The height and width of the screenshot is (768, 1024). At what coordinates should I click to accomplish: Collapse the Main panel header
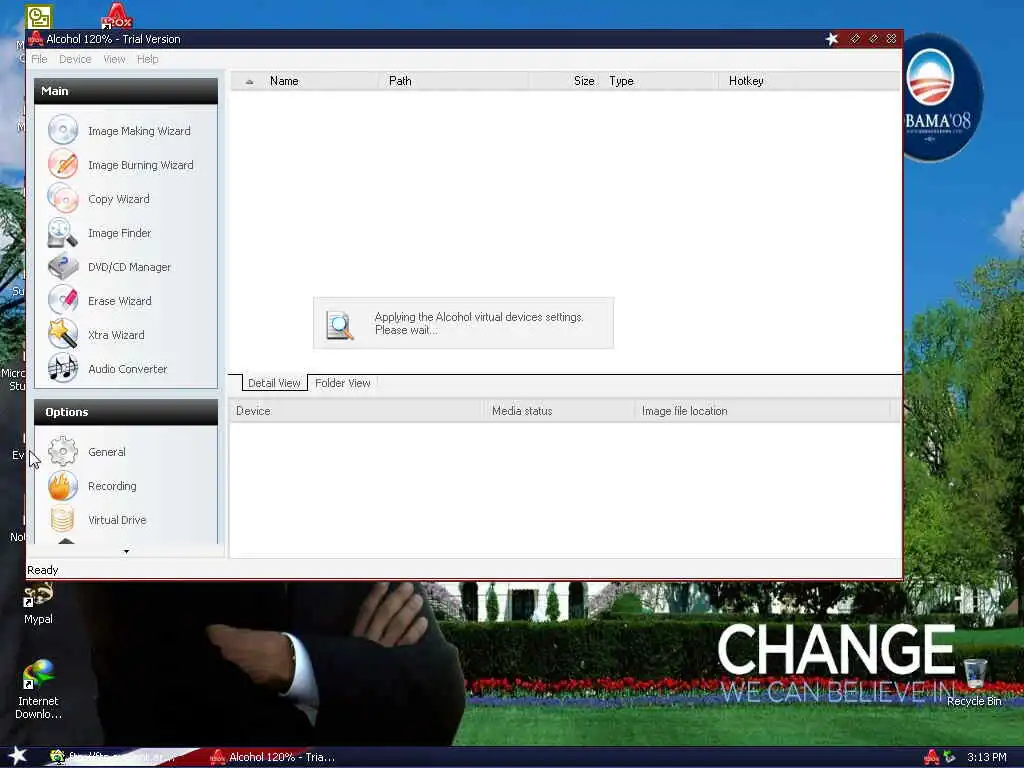pyautogui.click(x=126, y=91)
